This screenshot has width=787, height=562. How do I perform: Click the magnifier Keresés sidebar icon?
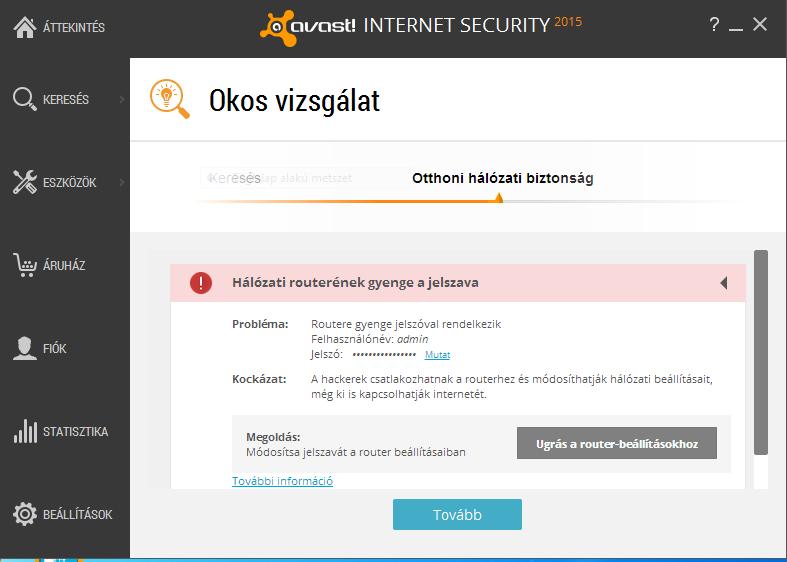[24, 99]
